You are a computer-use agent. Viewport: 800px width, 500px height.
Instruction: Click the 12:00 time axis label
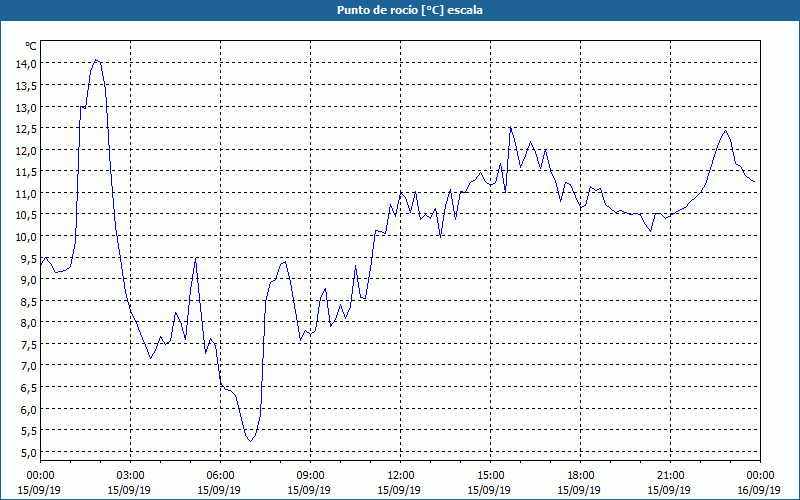pos(401,476)
